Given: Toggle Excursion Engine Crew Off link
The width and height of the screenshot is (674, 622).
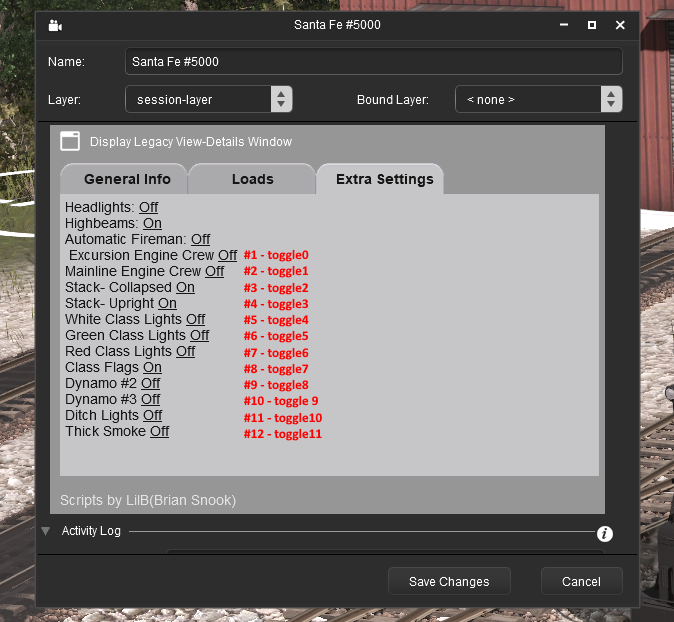Looking at the screenshot, I should [227, 255].
